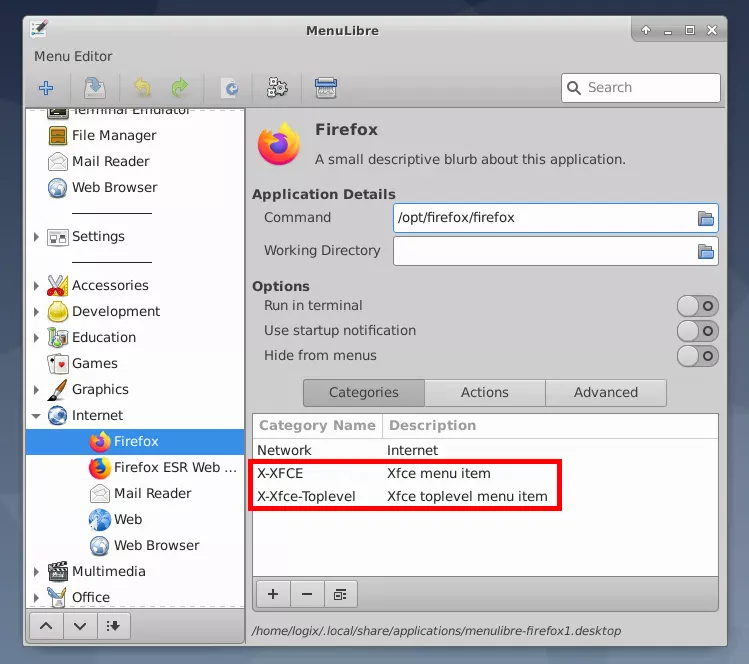The image size is (749, 664).
Task: Toggle the Use startup notification switch
Action: point(697,331)
